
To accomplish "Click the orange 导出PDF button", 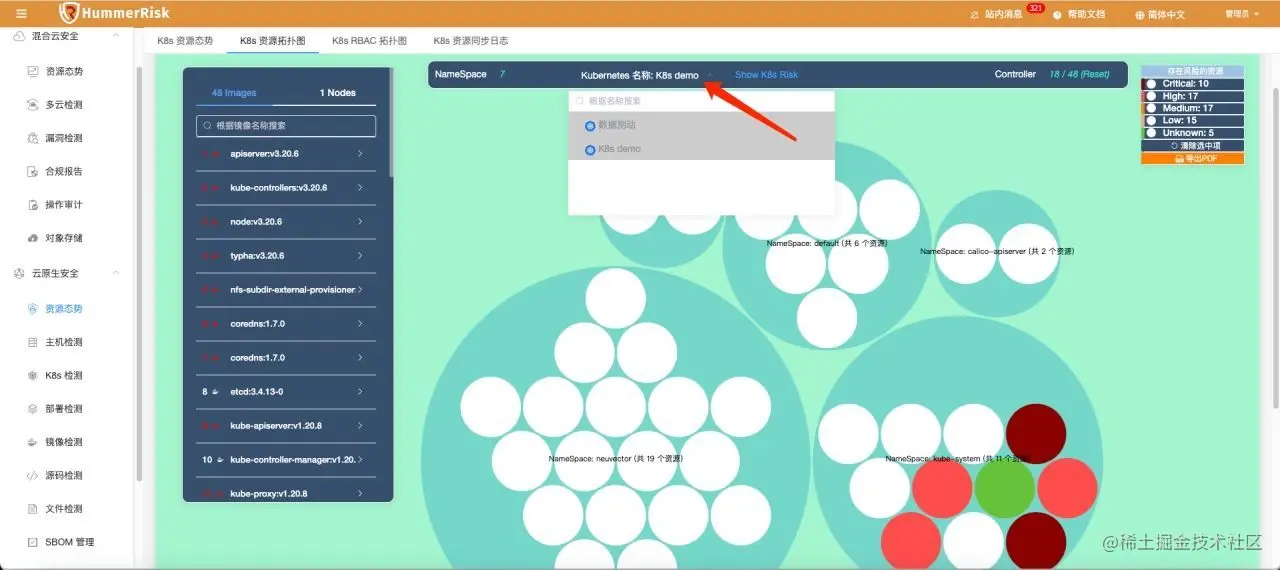I will pos(1192,158).
